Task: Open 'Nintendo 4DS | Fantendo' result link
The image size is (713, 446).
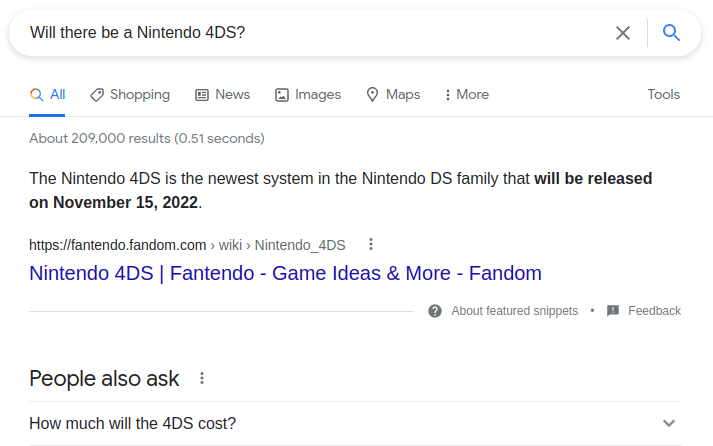Action: (x=286, y=273)
